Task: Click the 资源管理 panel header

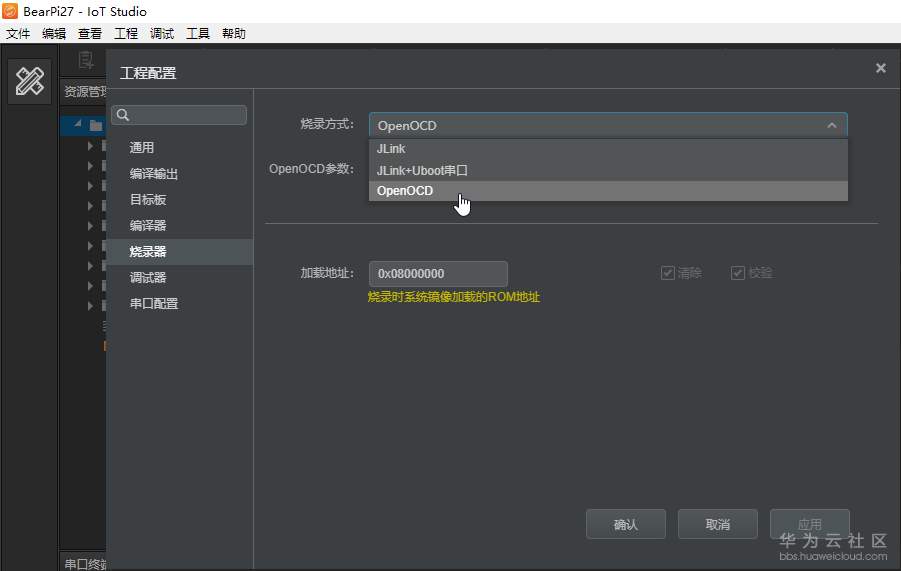Action: click(84, 91)
